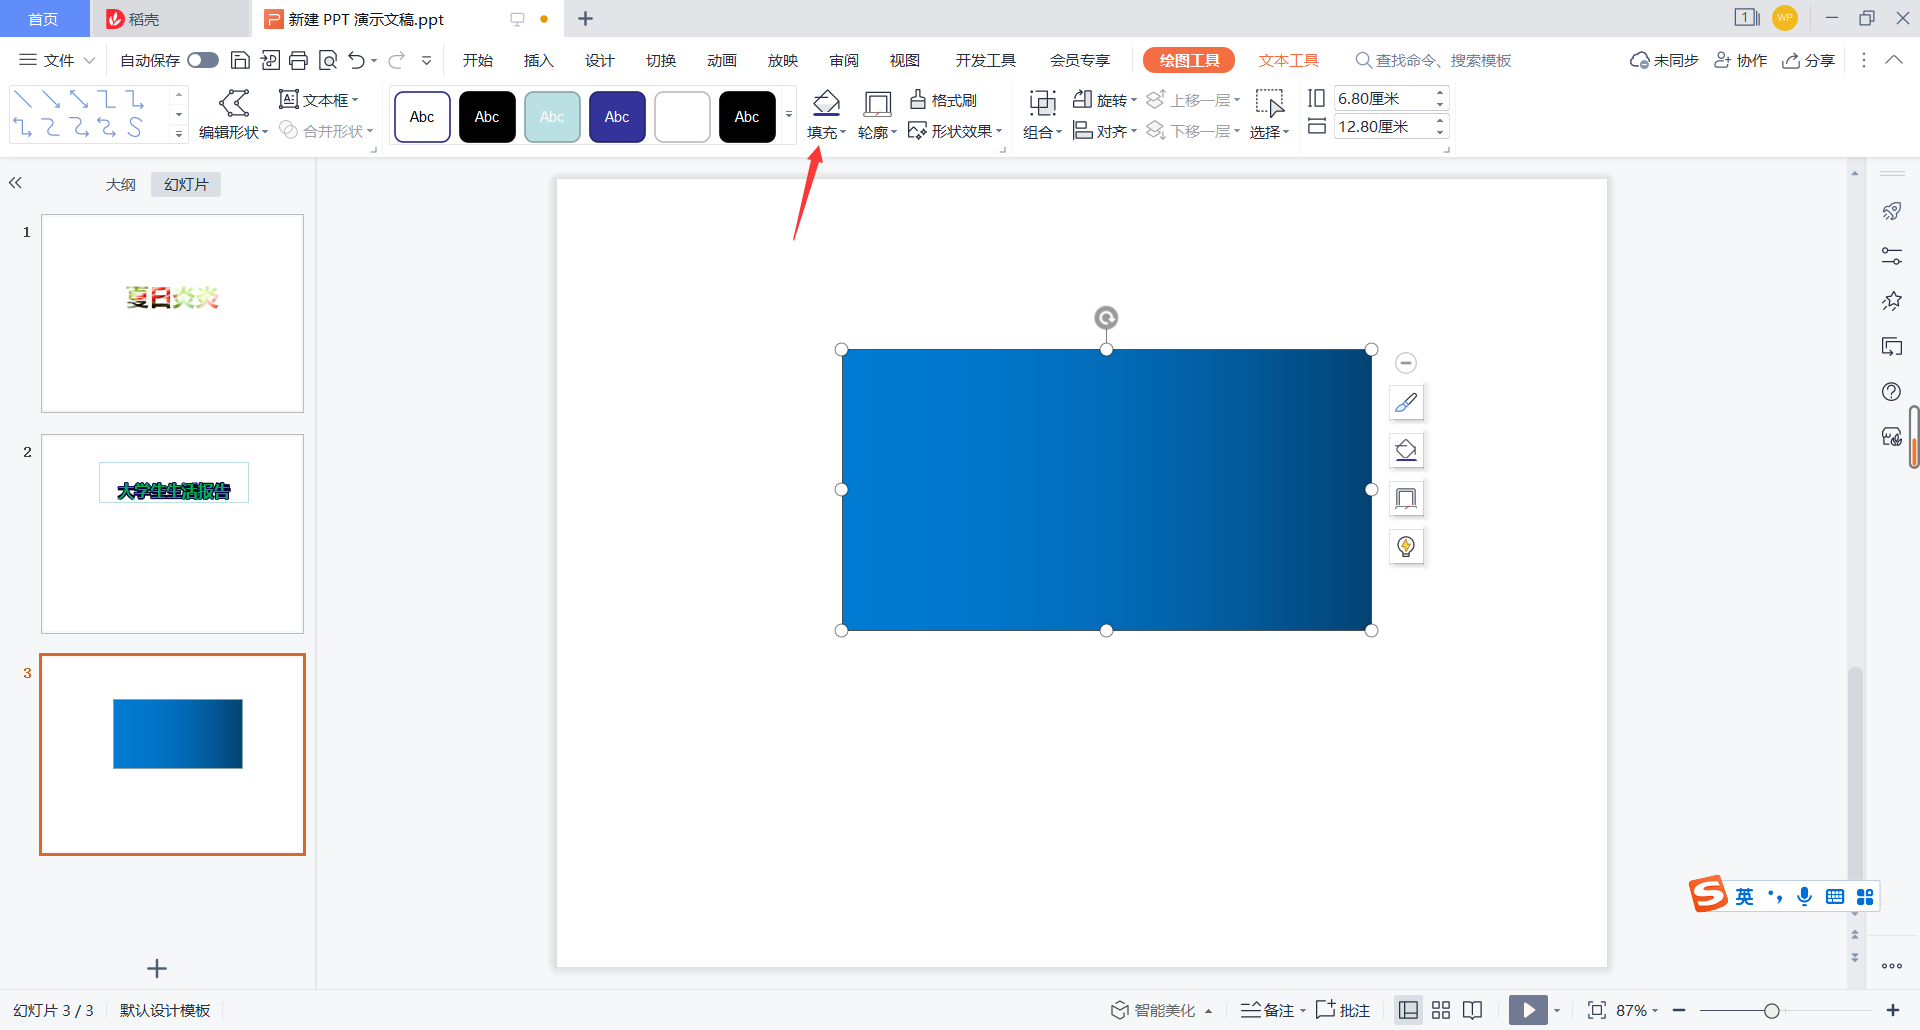1920x1030 pixels.
Task: Toggle the Sogou punctuation mode button
Action: (1775, 897)
